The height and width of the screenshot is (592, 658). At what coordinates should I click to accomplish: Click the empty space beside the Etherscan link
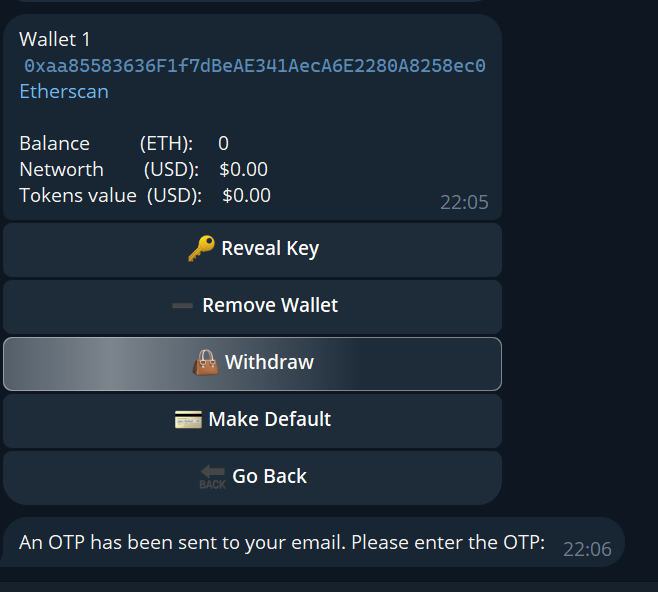click(x=300, y=91)
